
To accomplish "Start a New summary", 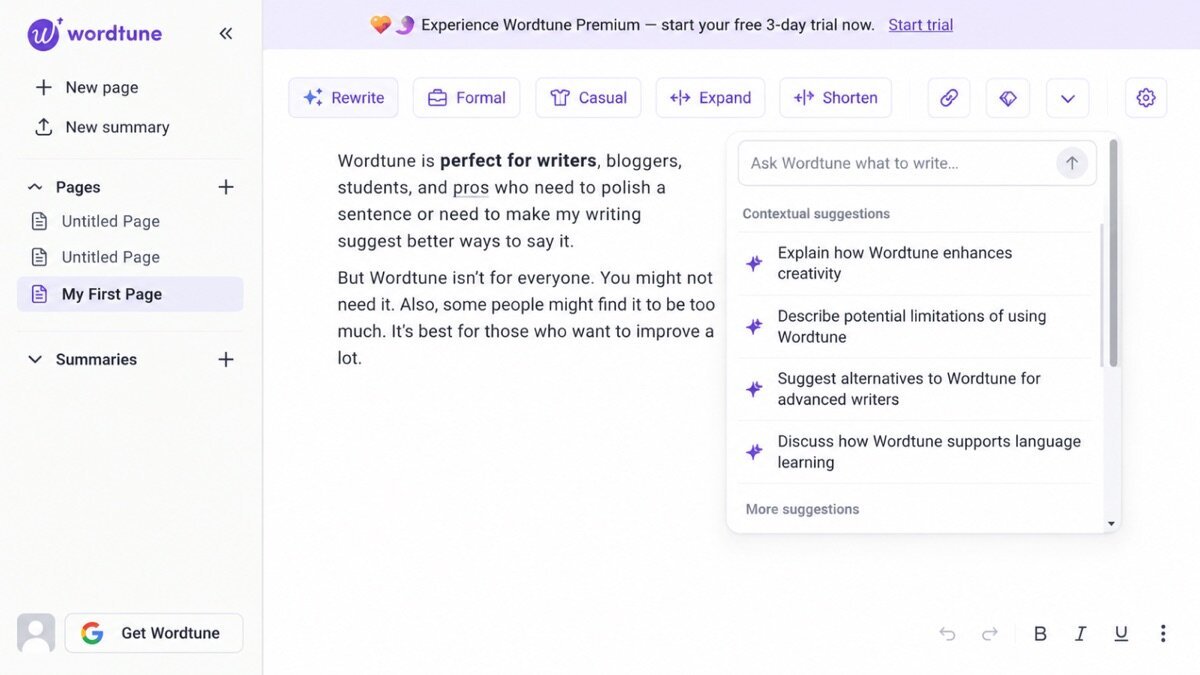I will pos(102,127).
